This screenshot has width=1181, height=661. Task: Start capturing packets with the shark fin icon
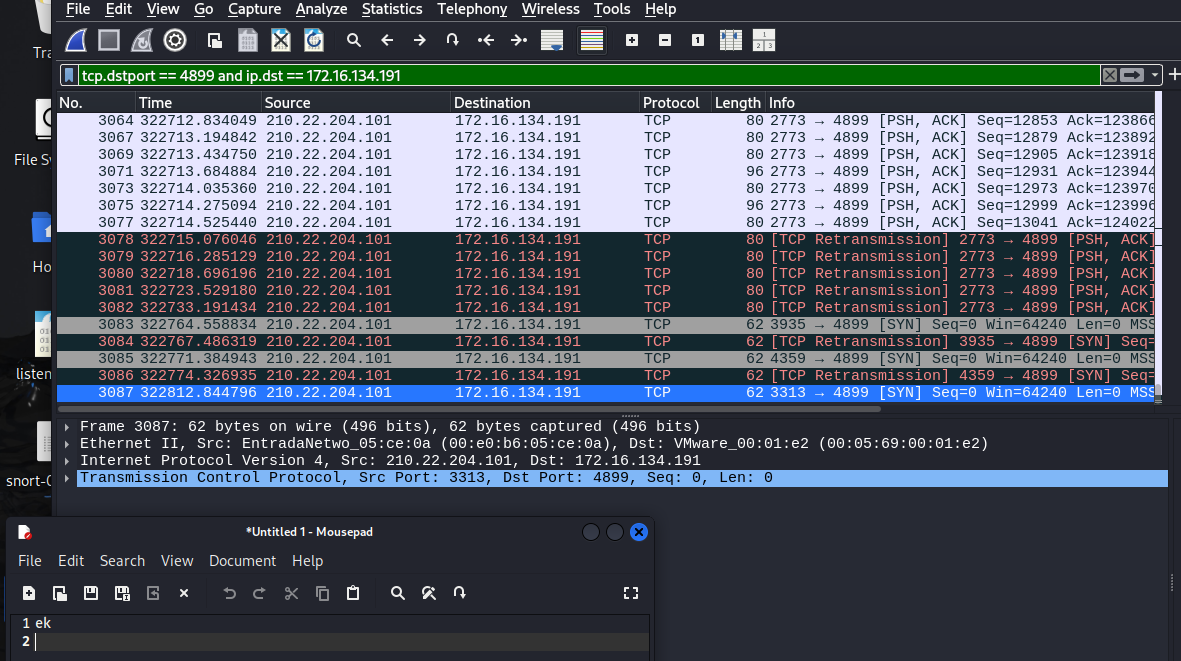[76, 41]
